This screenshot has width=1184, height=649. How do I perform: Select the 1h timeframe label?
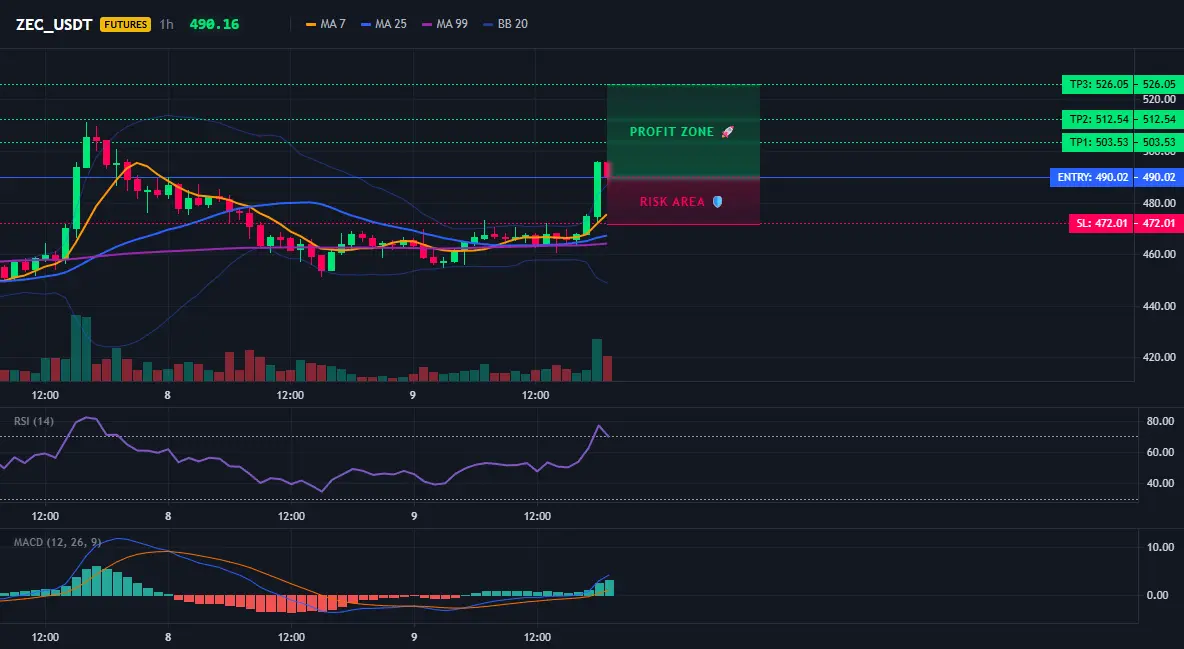click(167, 24)
